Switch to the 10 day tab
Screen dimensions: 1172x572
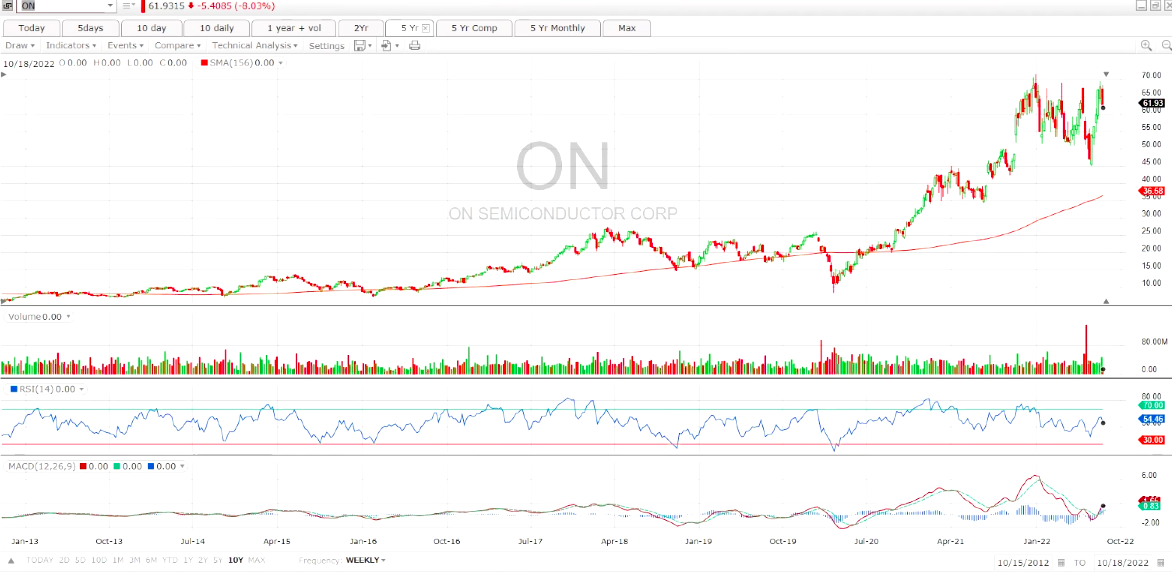(x=150, y=28)
